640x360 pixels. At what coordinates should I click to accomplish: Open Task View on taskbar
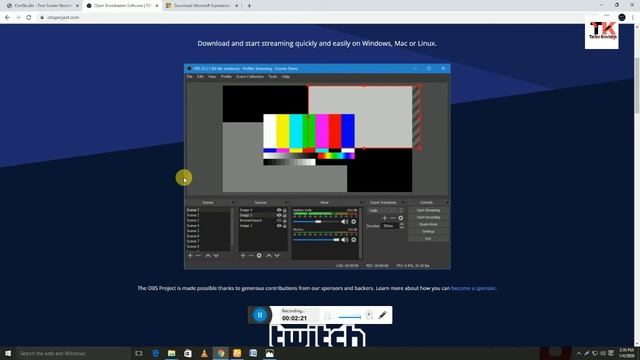click(139, 353)
